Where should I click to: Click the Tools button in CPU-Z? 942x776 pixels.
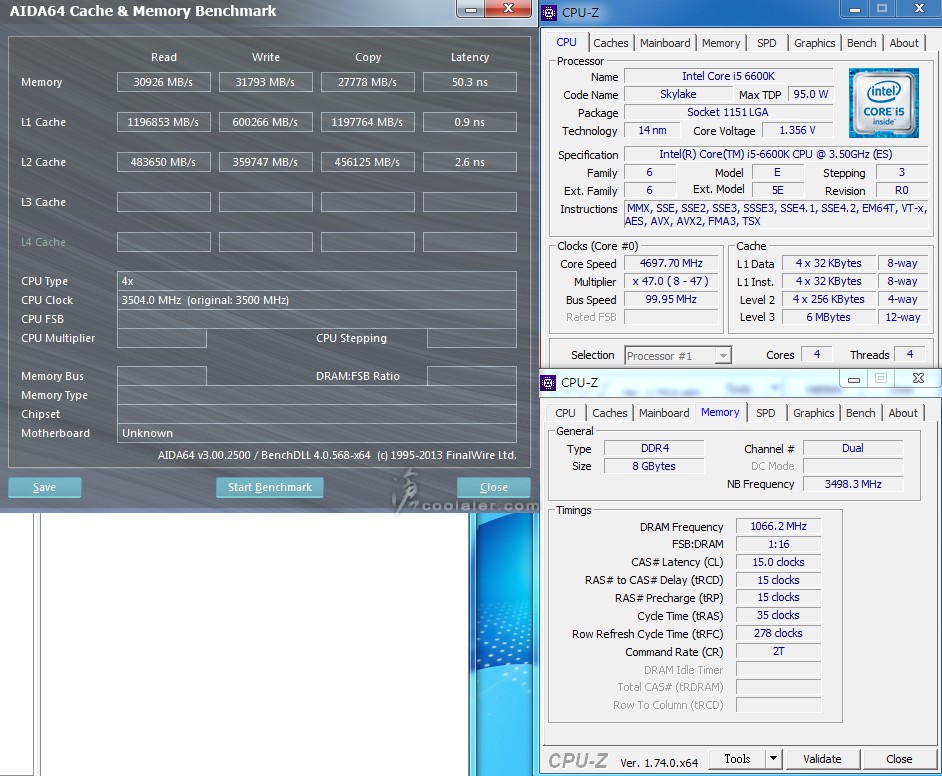click(x=737, y=759)
